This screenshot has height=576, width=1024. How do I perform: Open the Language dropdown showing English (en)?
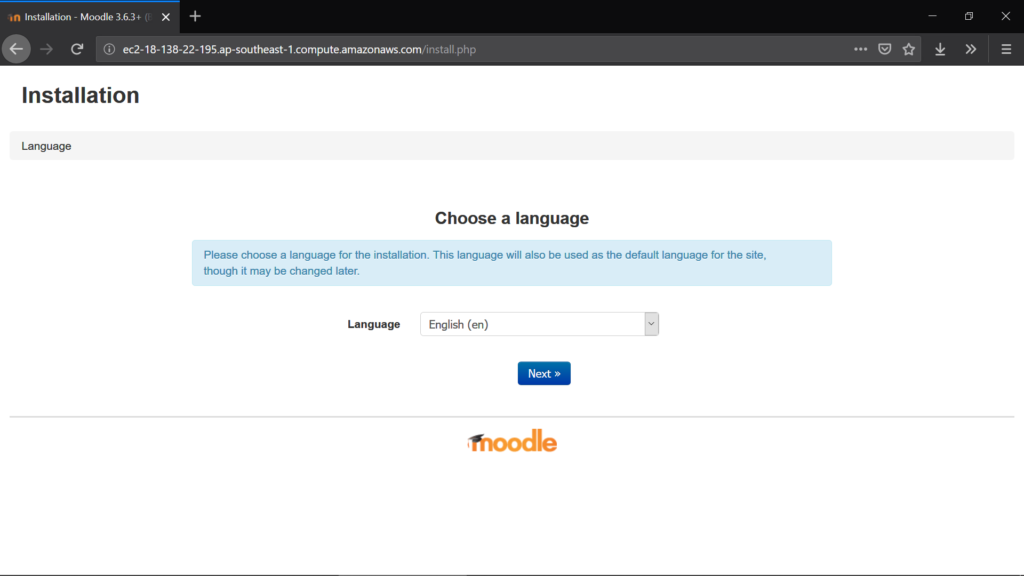click(539, 324)
